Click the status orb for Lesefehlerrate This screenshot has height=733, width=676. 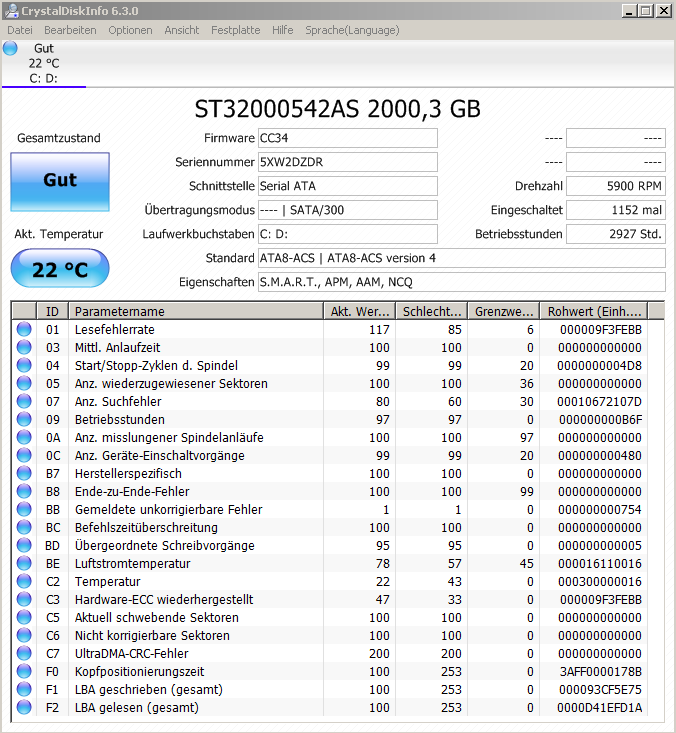24,329
